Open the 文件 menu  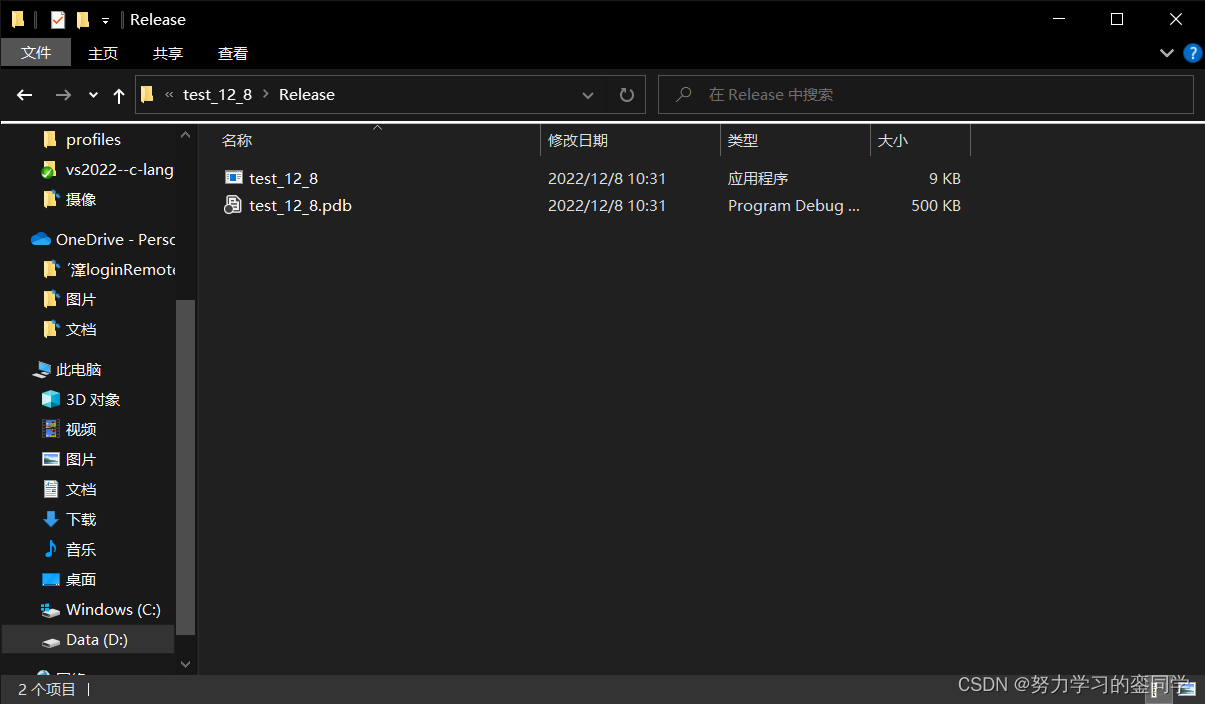point(36,53)
